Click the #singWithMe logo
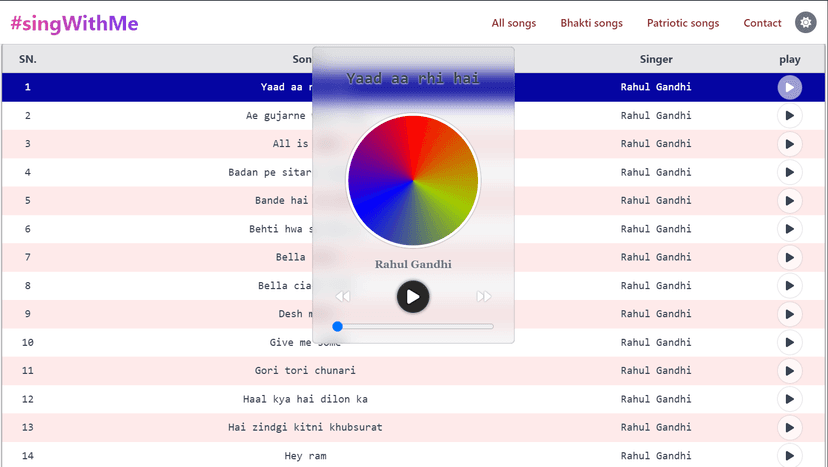 point(74,23)
